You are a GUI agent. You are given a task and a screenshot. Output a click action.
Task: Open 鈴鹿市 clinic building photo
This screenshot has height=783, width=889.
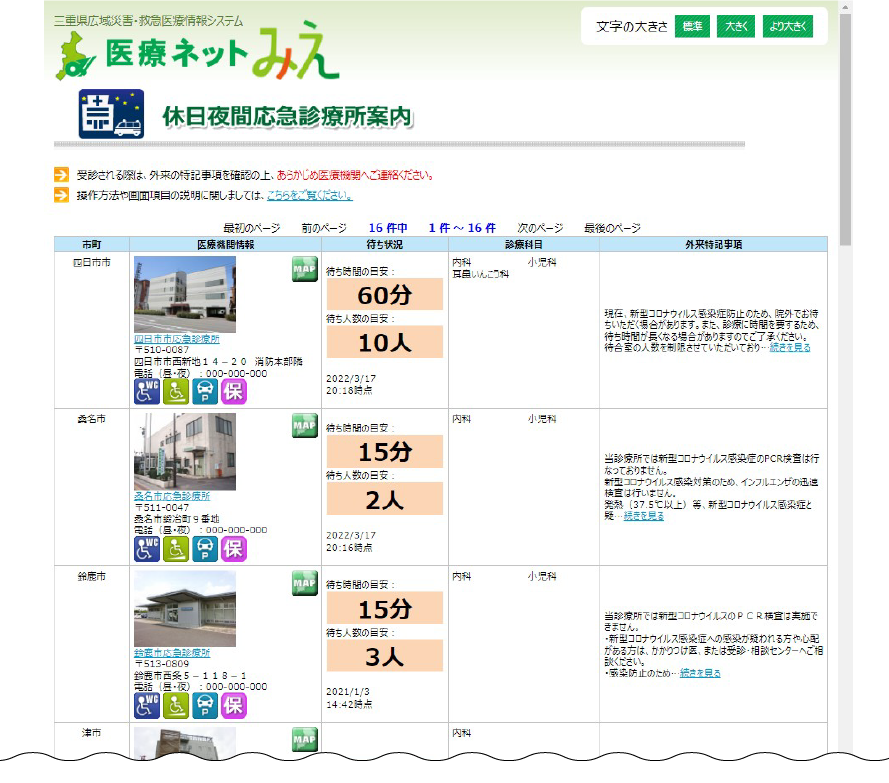pos(185,608)
